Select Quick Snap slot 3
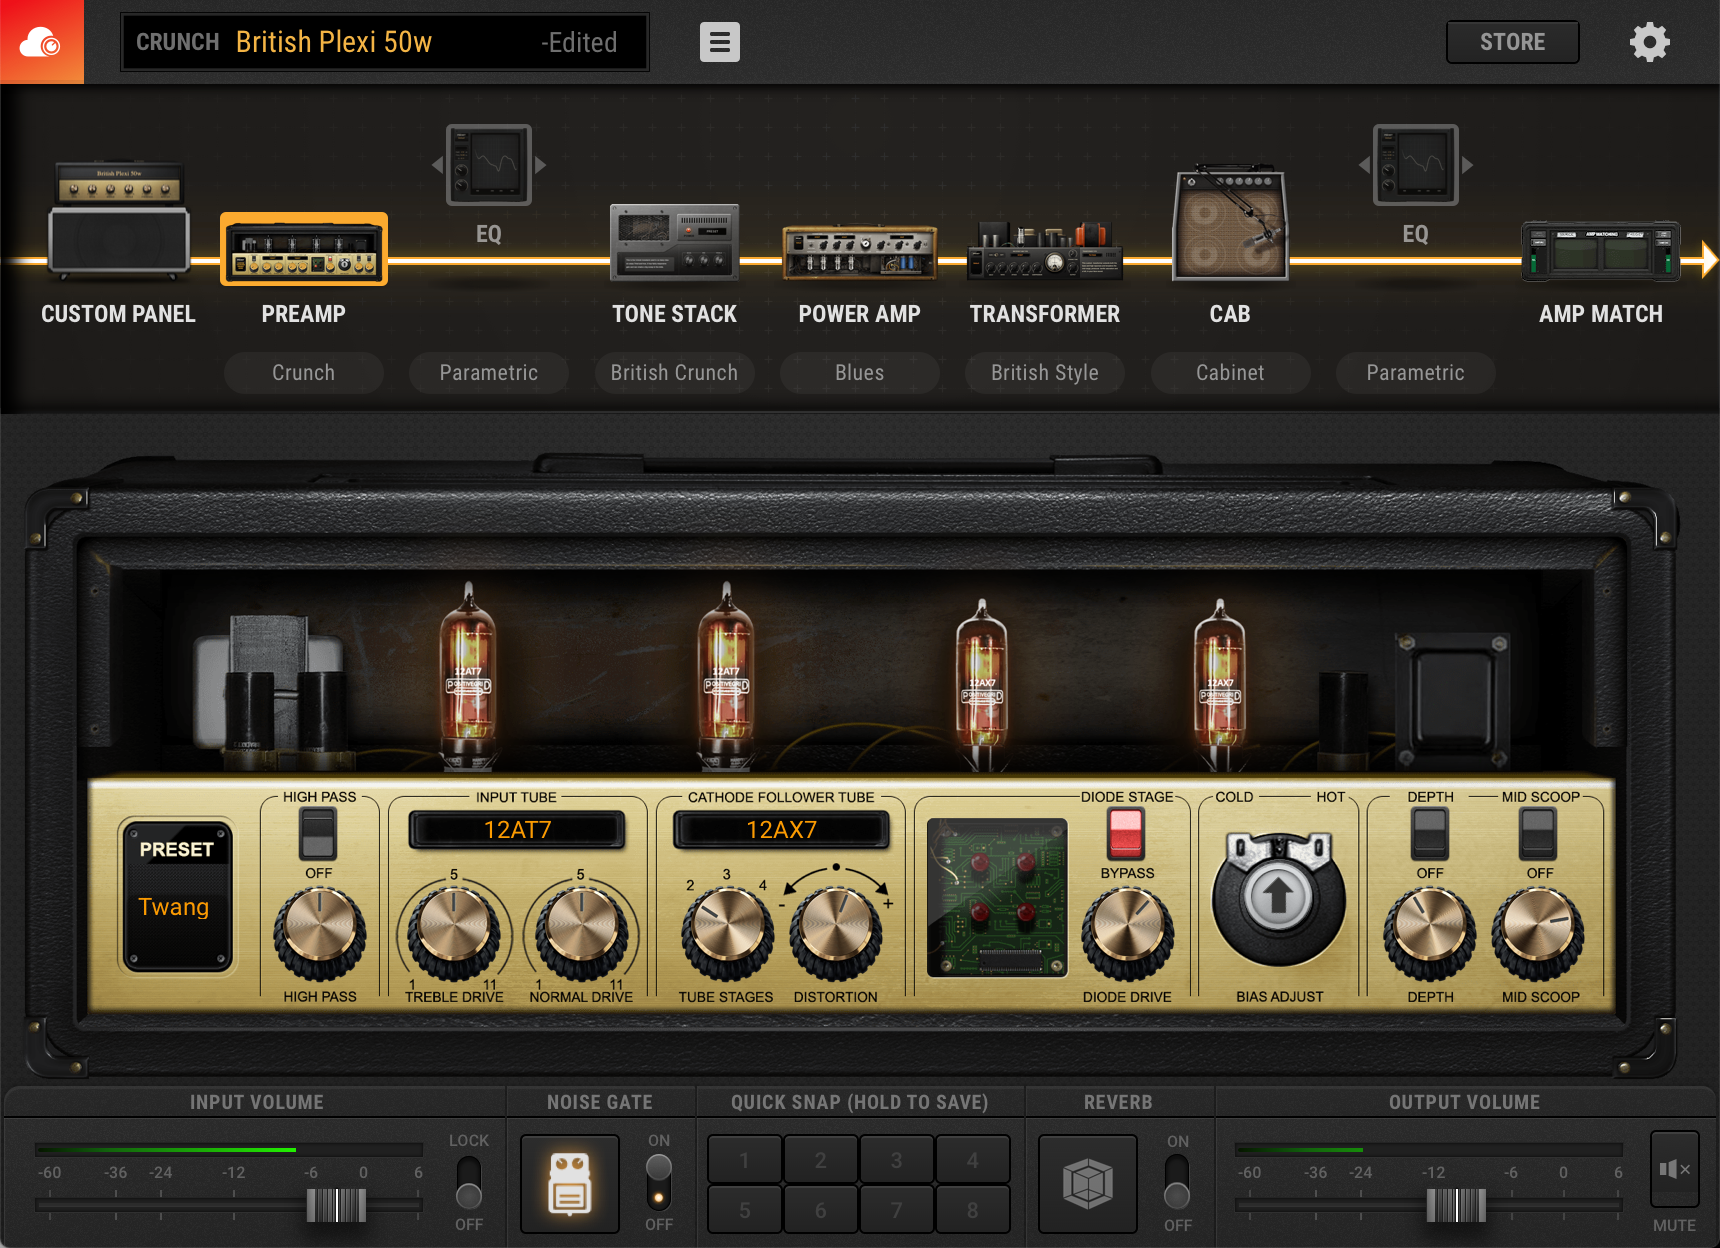This screenshot has height=1248, width=1720. pyautogui.click(x=895, y=1160)
